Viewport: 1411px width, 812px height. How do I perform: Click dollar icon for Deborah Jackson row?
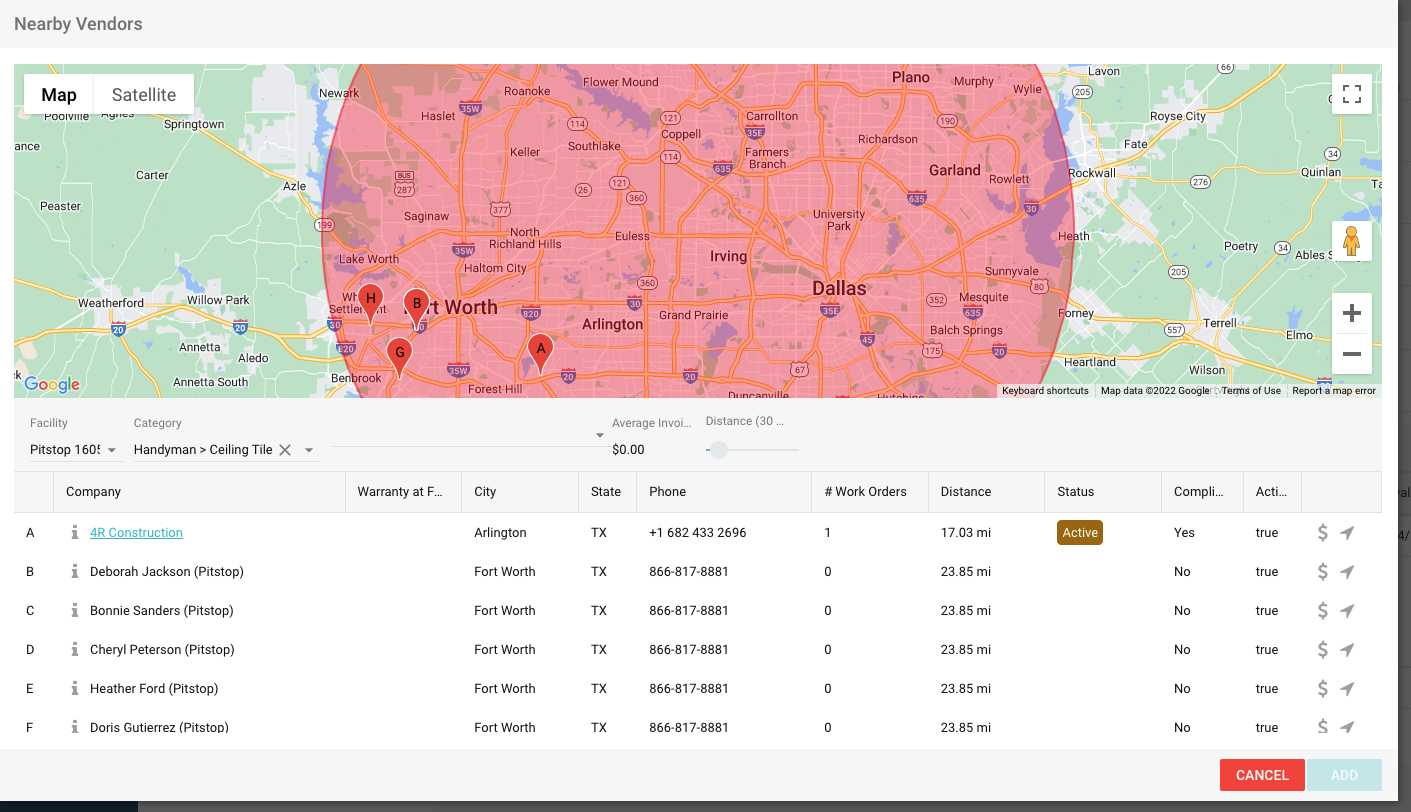pyautogui.click(x=1323, y=572)
